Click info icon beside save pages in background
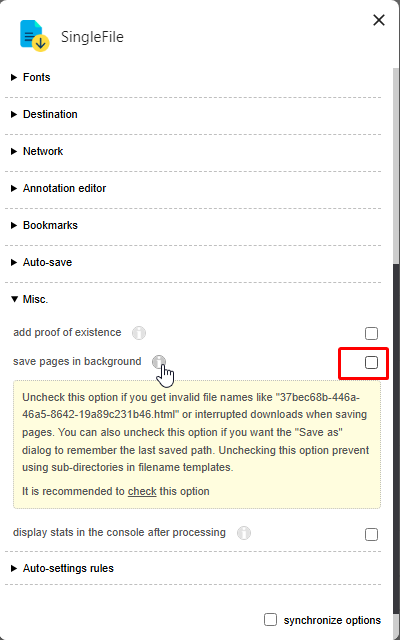This screenshot has width=400, height=640. coord(159,362)
